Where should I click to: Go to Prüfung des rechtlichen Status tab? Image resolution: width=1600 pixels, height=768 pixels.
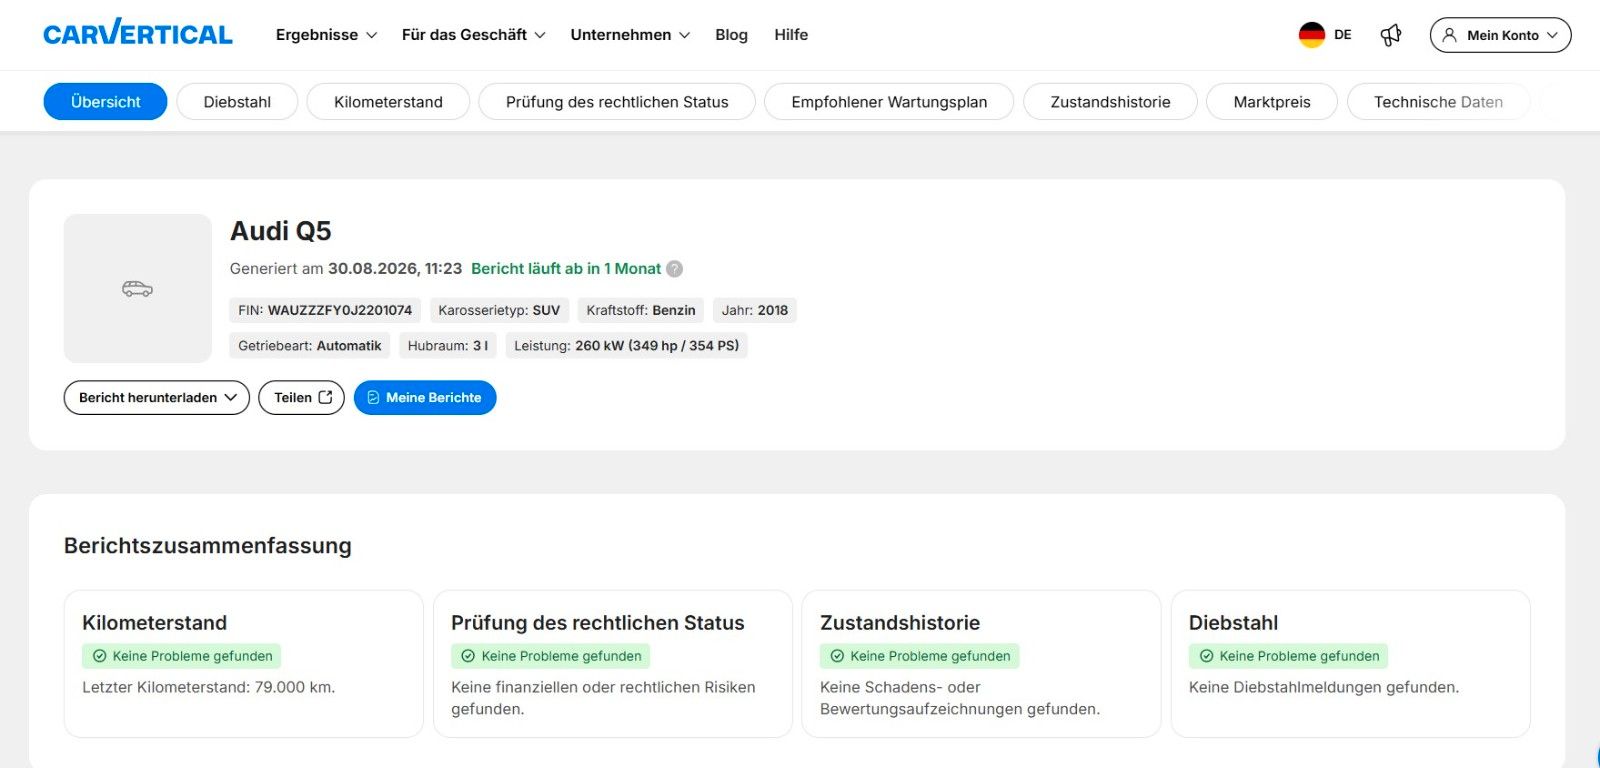(617, 102)
